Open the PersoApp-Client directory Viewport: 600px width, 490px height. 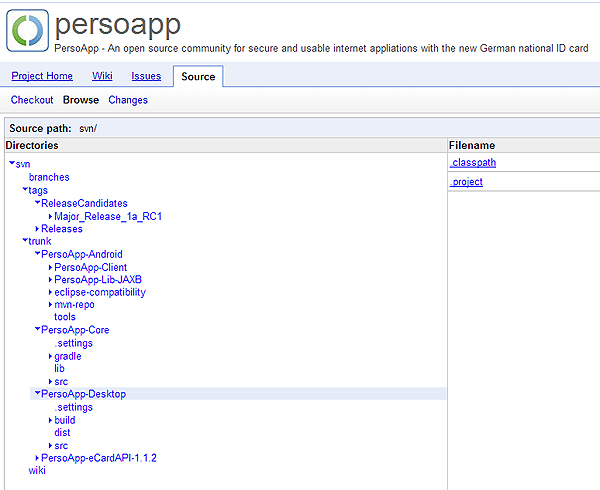[x=91, y=267]
